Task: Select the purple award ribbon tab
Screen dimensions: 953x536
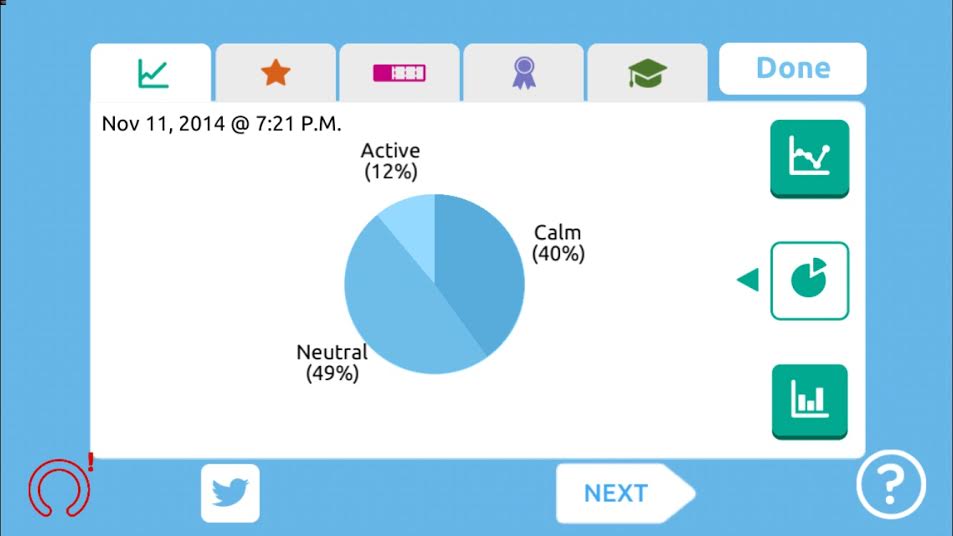Action: pyautogui.click(x=523, y=73)
